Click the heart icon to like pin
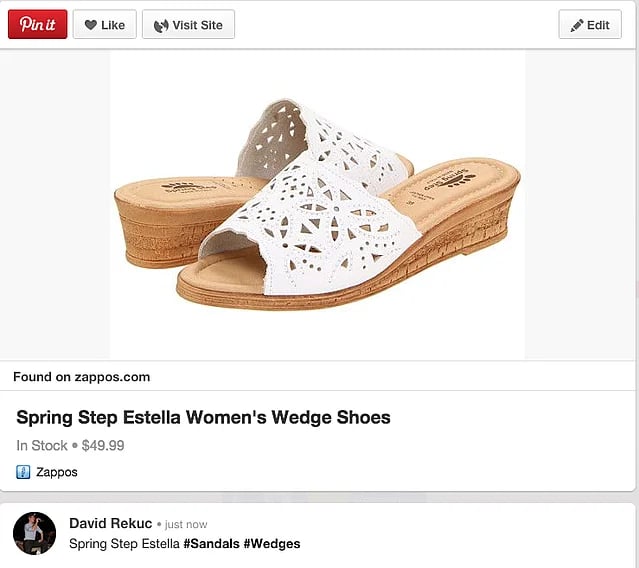This screenshot has height=568, width=639. pyautogui.click(x=91, y=25)
